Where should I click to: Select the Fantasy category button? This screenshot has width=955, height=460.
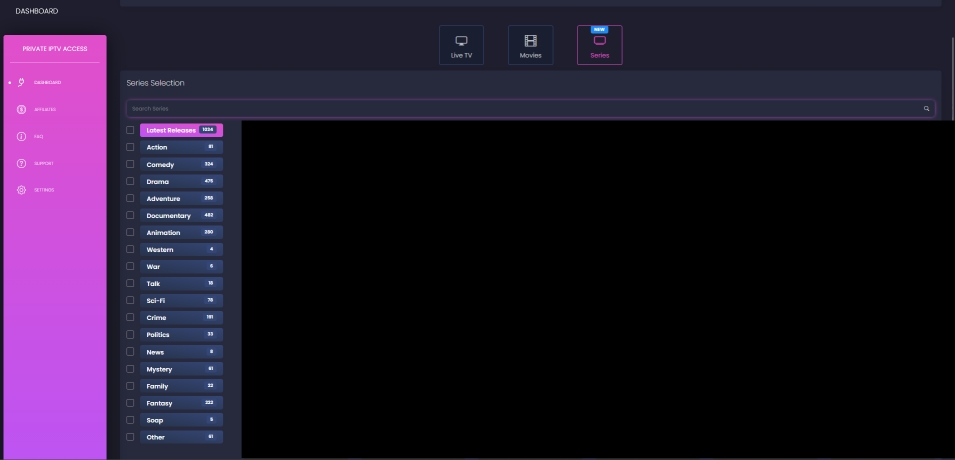tap(181, 403)
